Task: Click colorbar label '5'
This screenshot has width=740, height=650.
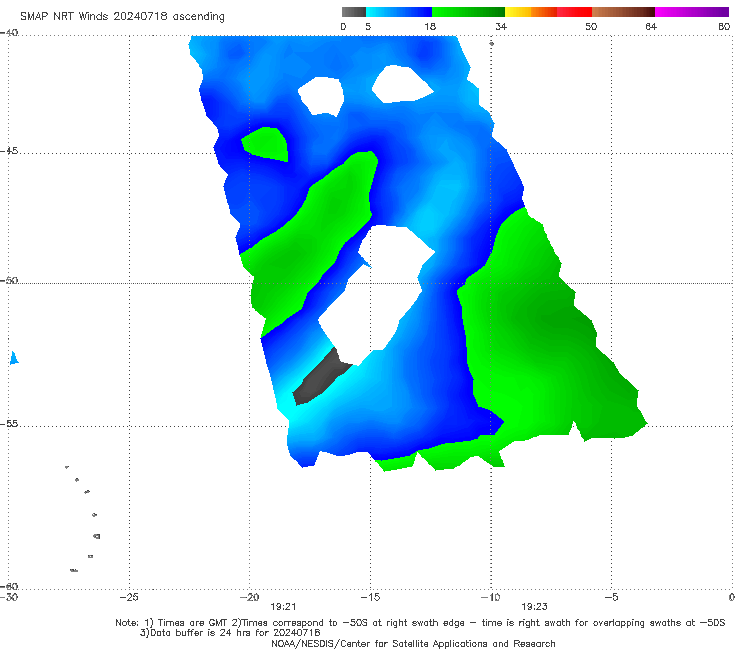Action: 368,26
